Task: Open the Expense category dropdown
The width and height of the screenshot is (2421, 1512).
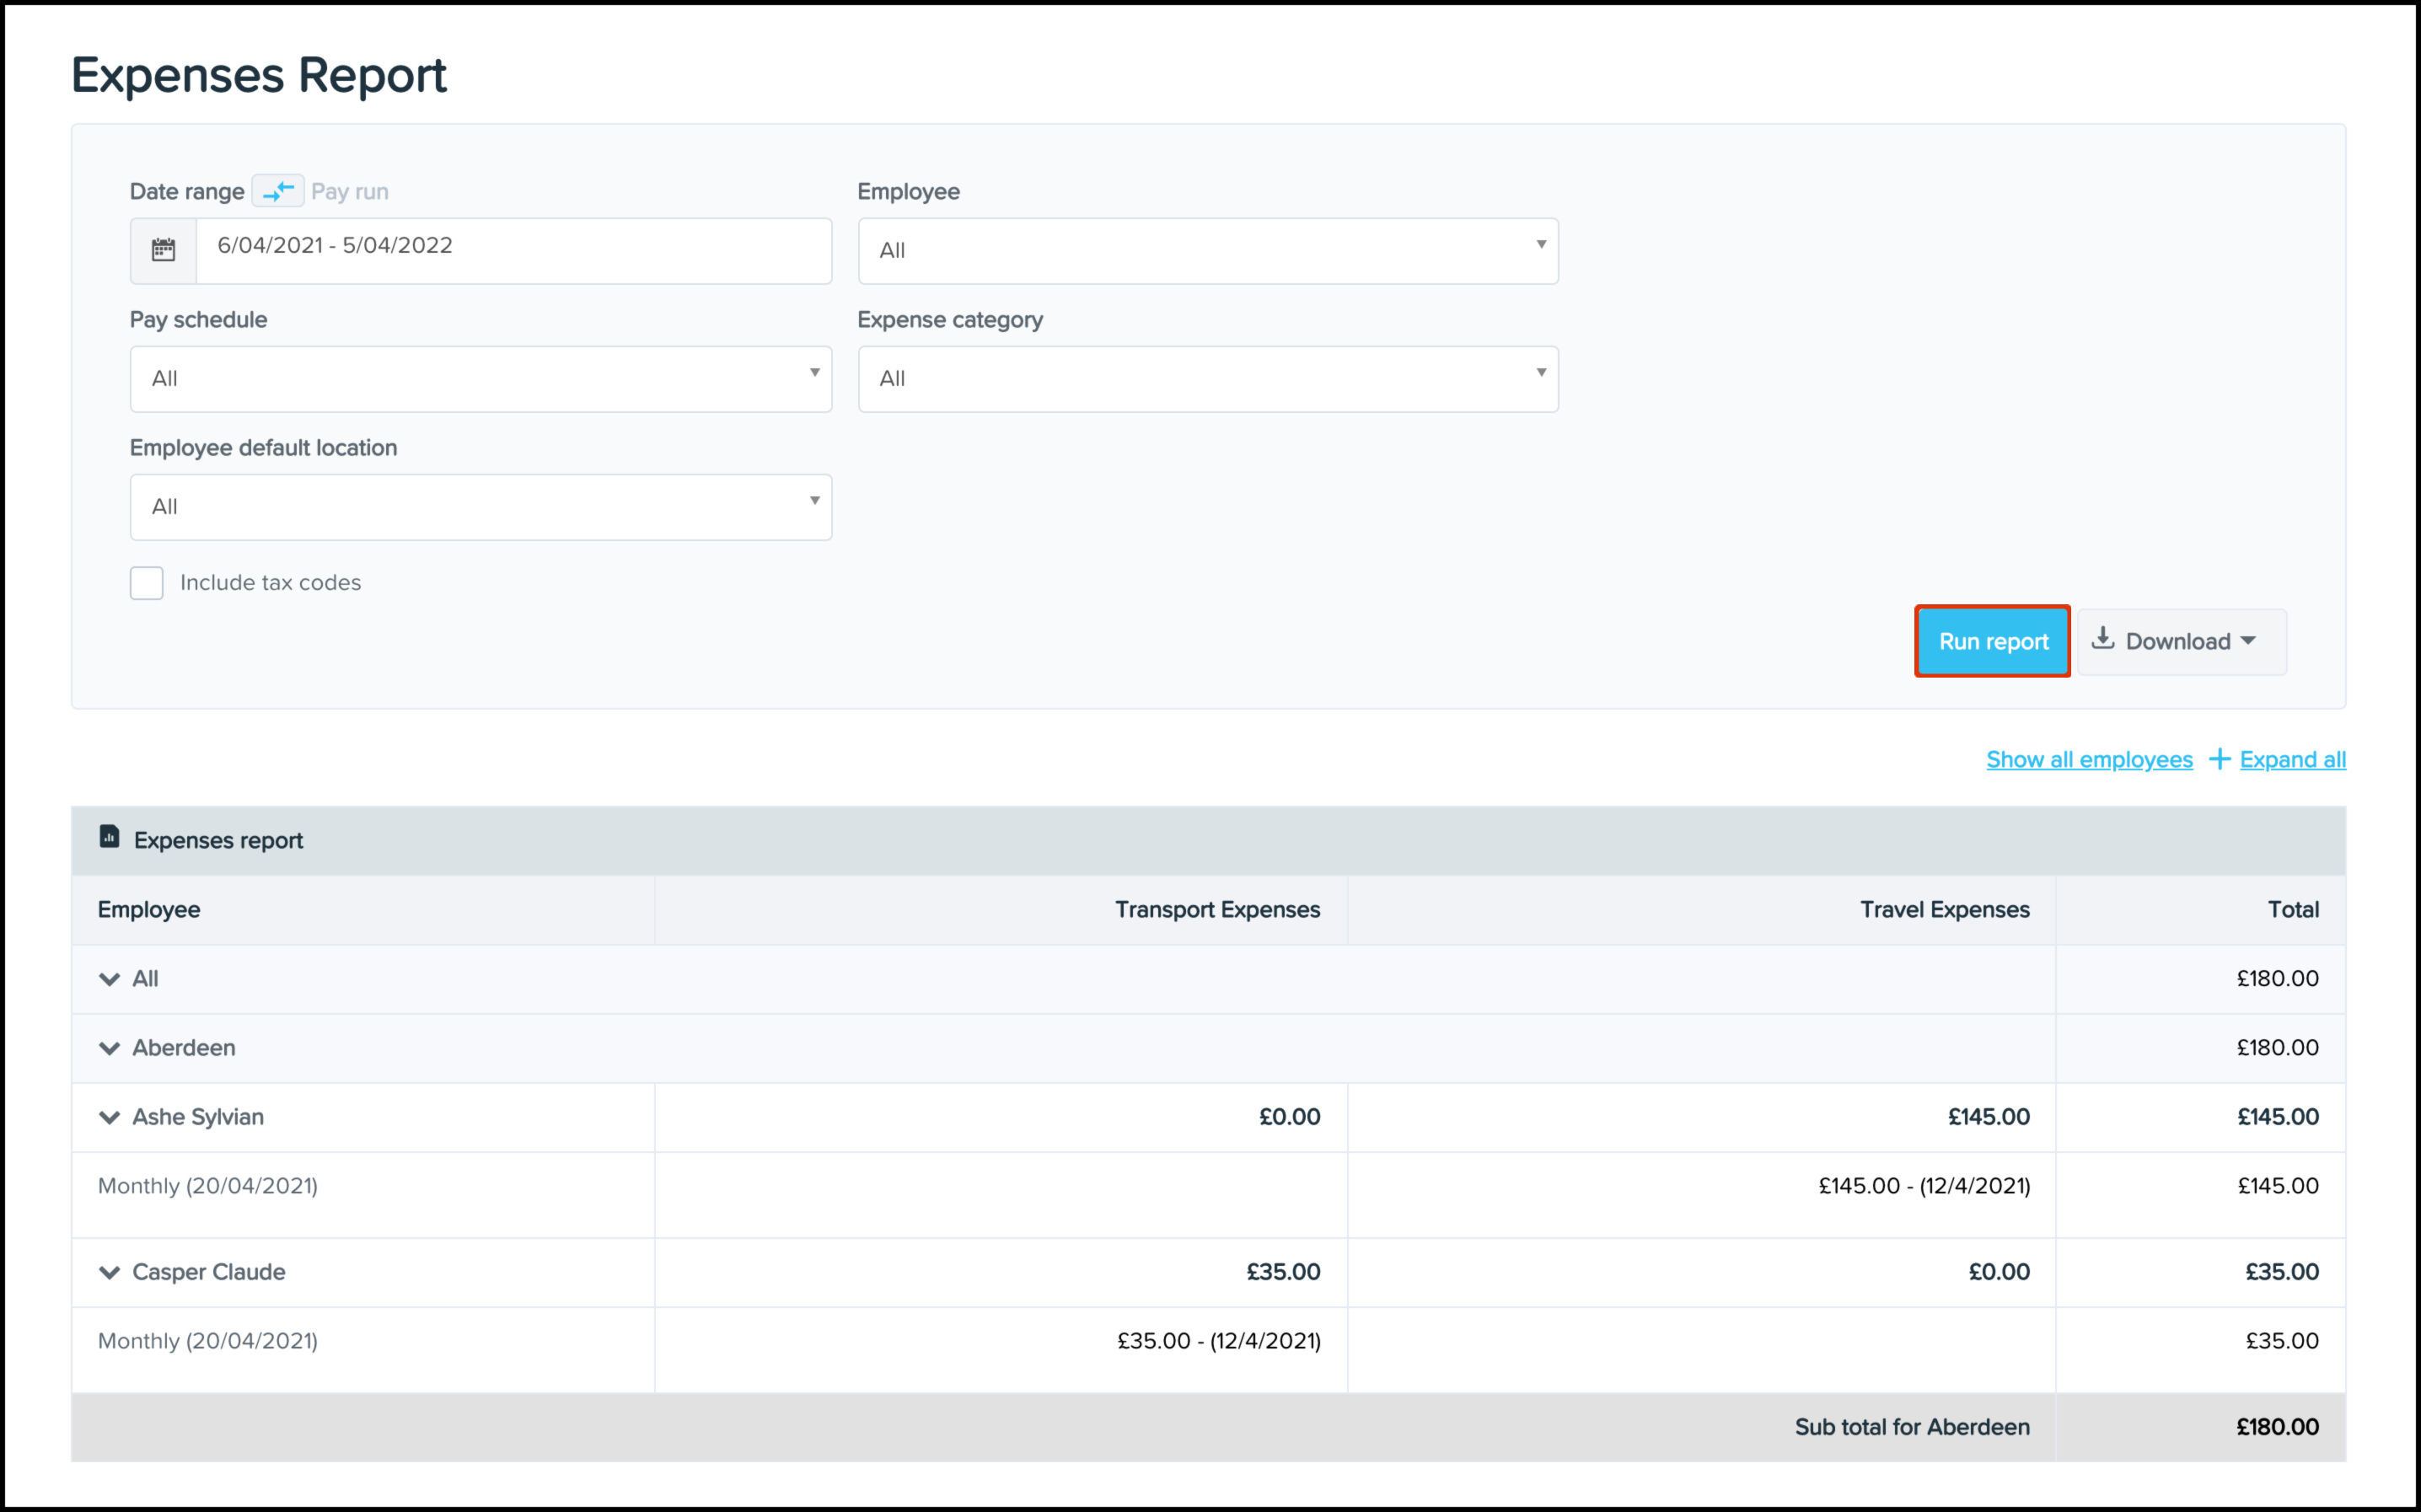Action: pyautogui.click(x=1207, y=379)
